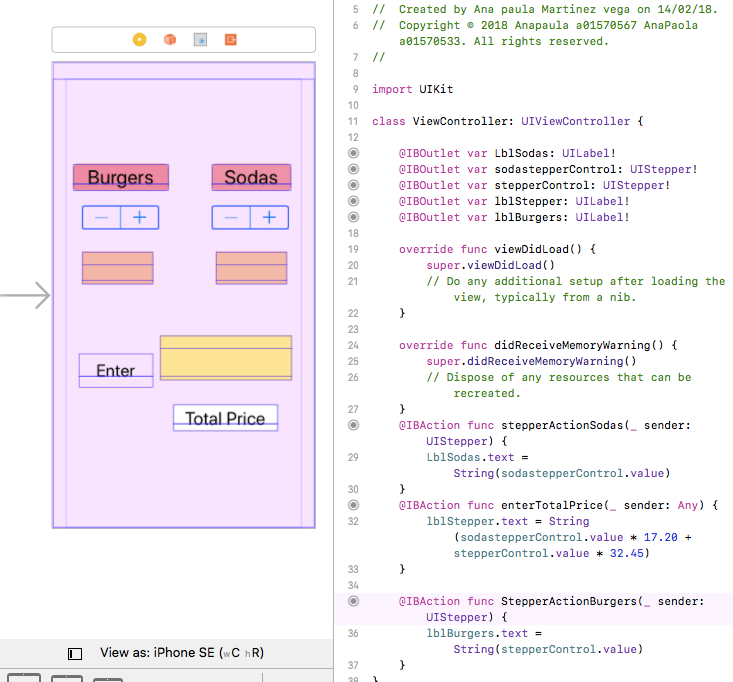Click the sodastepperControl outlet connection circle
Image resolution: width=733 pixels, height=682 pixels.
353,169
